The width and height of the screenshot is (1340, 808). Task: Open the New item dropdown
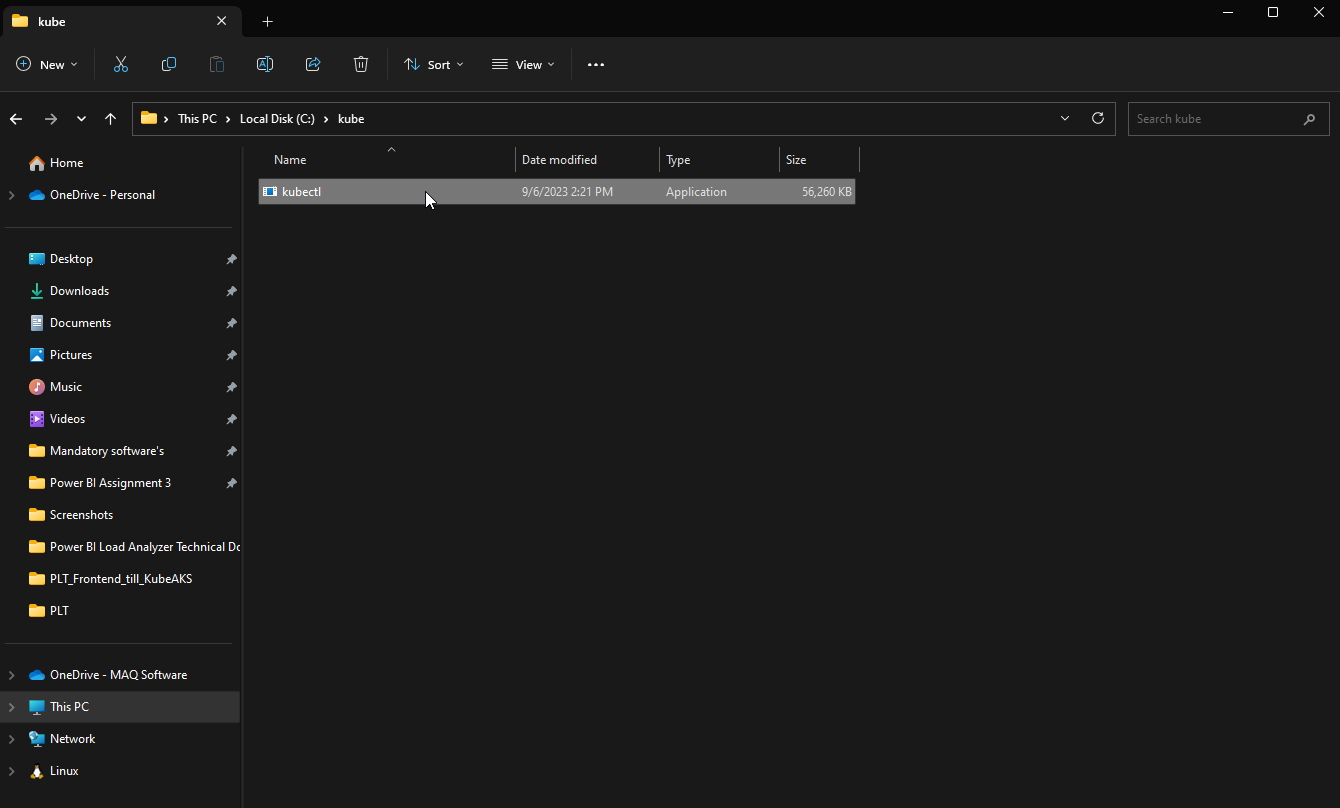click(x=47, y=64)
